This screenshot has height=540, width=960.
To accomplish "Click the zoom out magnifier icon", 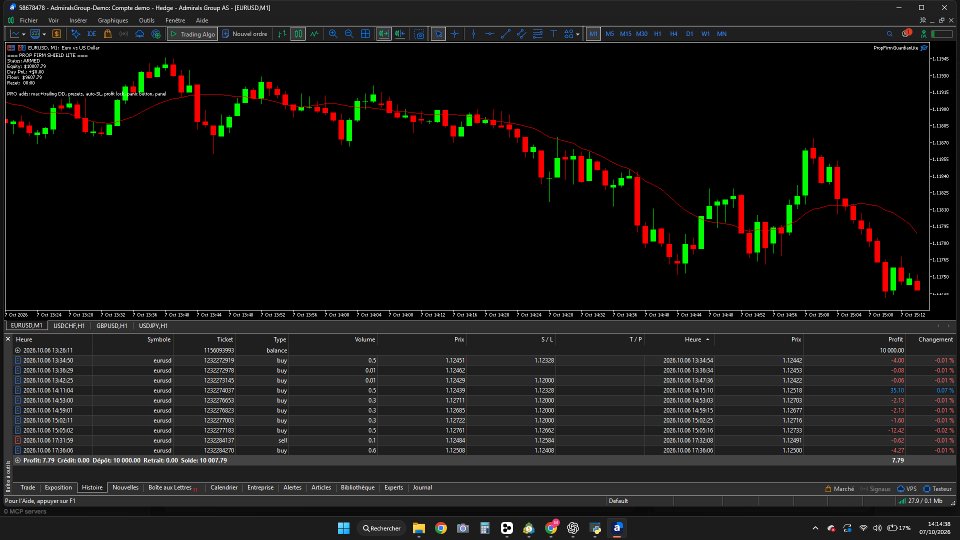I will [x=349, y=34].
